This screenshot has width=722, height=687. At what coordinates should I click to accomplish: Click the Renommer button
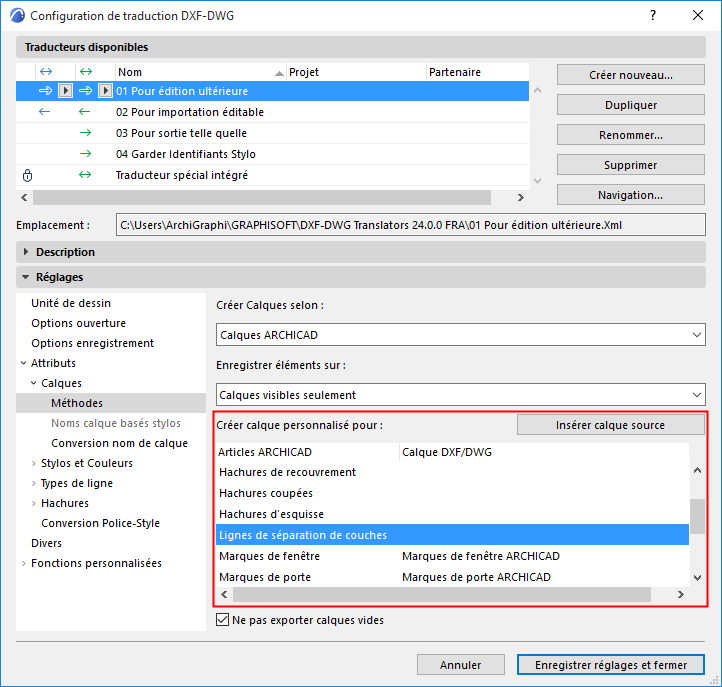point(631,135)
